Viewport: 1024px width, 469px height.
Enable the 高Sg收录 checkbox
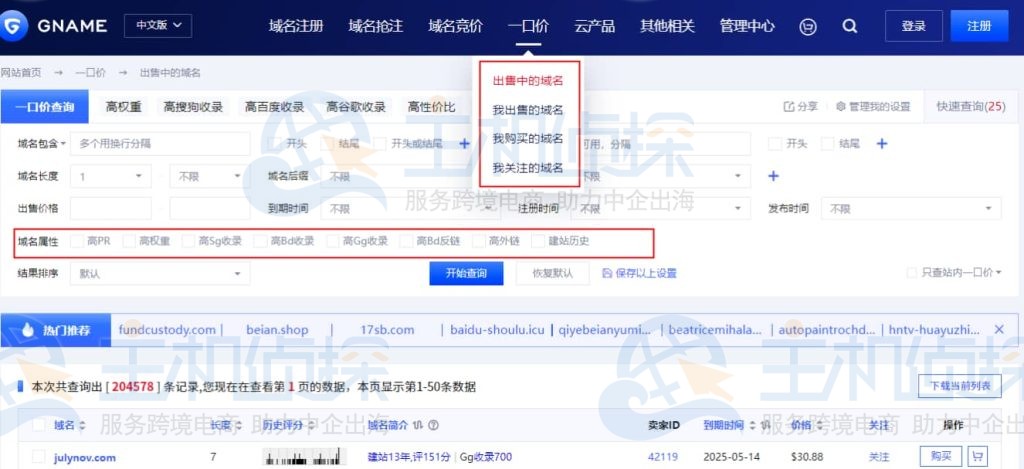coord(188,241)
